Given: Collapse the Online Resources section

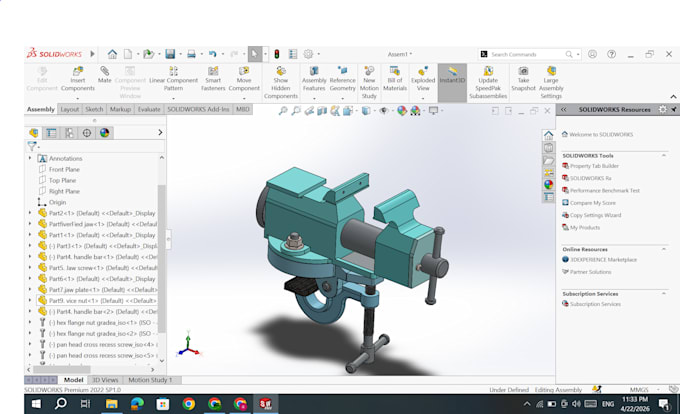Looking at the screenshot, I should pyautogui.click(x=664, y=249).
